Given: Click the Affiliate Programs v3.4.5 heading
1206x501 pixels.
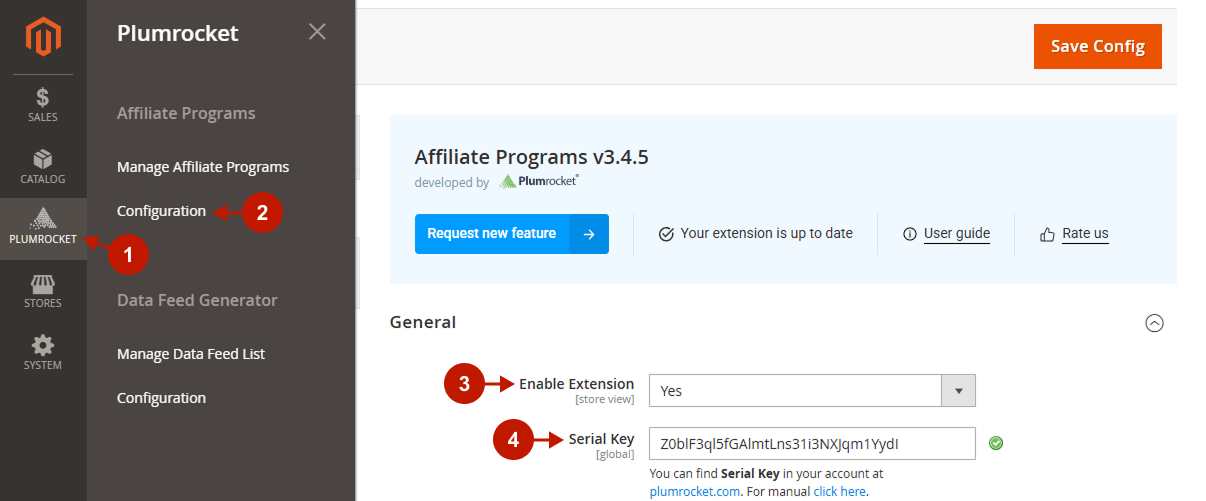Looking at the screenshot, I should click(532, 157).
